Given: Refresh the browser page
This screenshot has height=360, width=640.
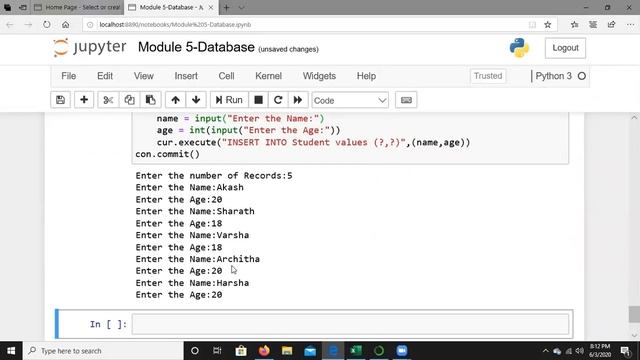Looking at the screenshot, I should pos(47,24).
